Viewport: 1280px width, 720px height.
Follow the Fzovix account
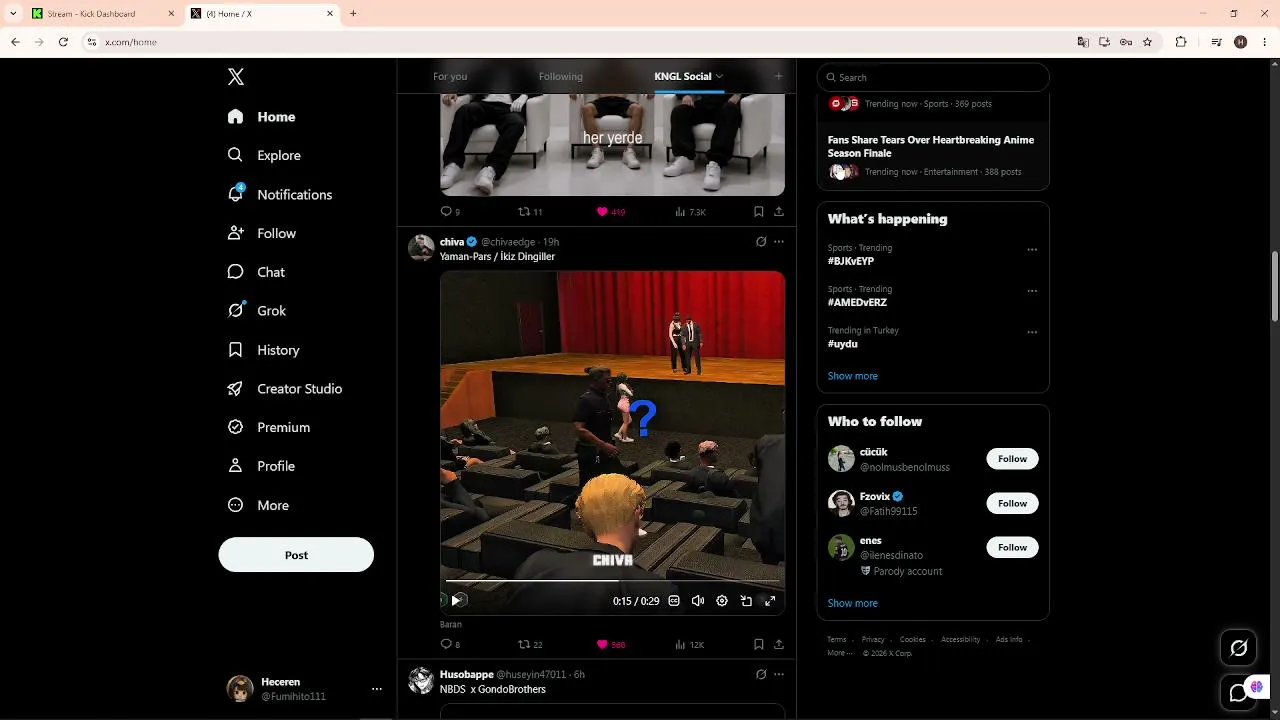[1012, 503]
